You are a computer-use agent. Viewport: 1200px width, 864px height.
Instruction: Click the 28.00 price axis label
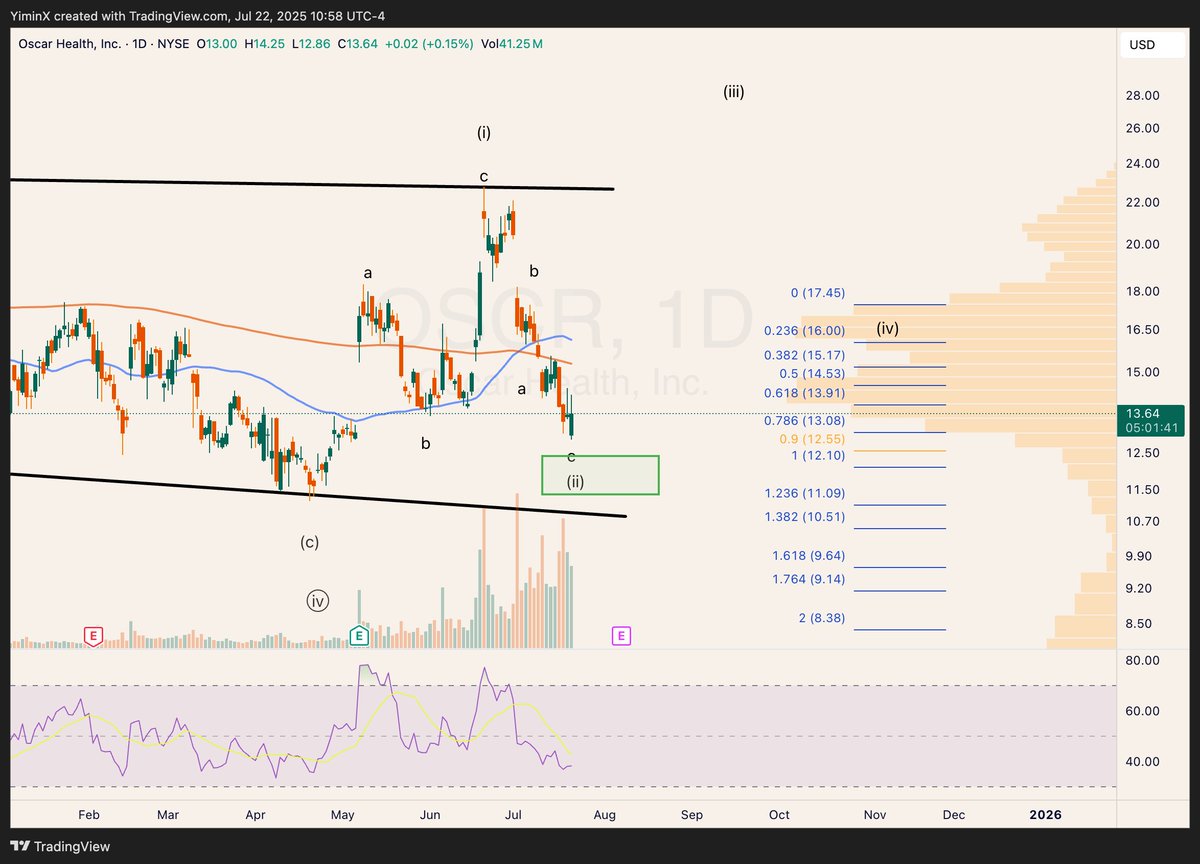tap(1142, 96)
